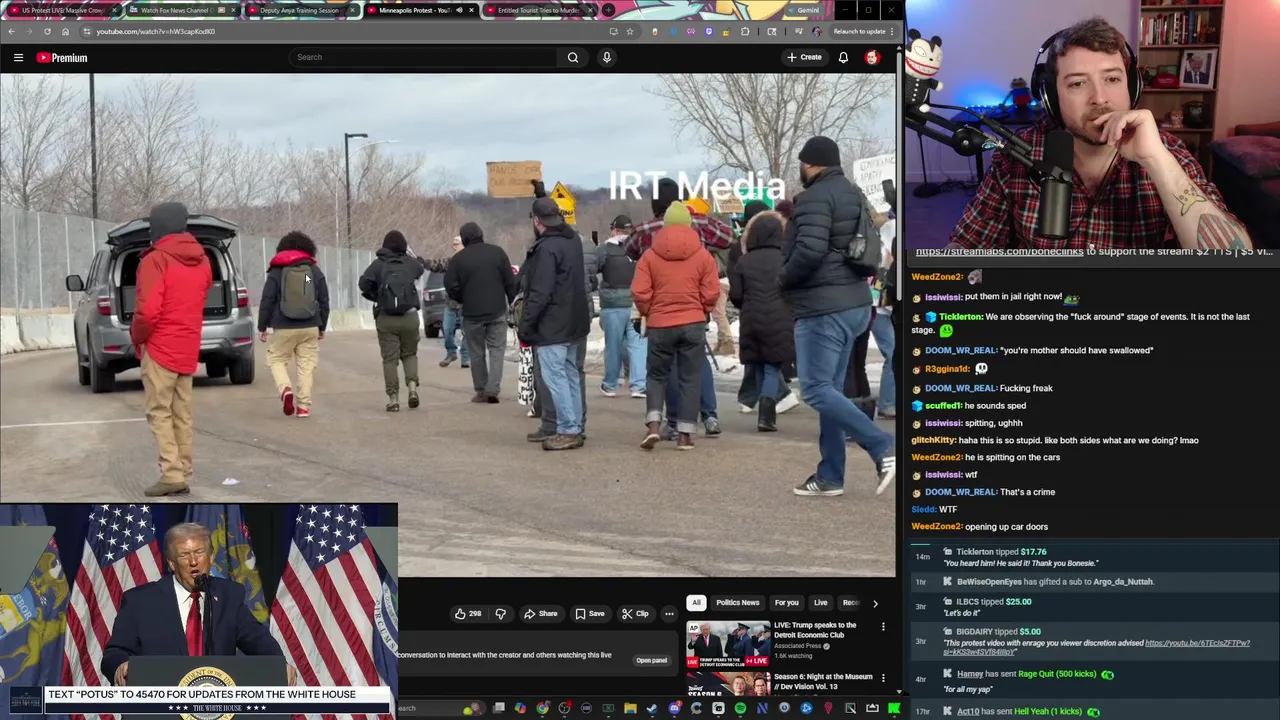This screenshot has height=720, width=1280.
Task: Click the URL in the address bar
Action: (156, 31)
